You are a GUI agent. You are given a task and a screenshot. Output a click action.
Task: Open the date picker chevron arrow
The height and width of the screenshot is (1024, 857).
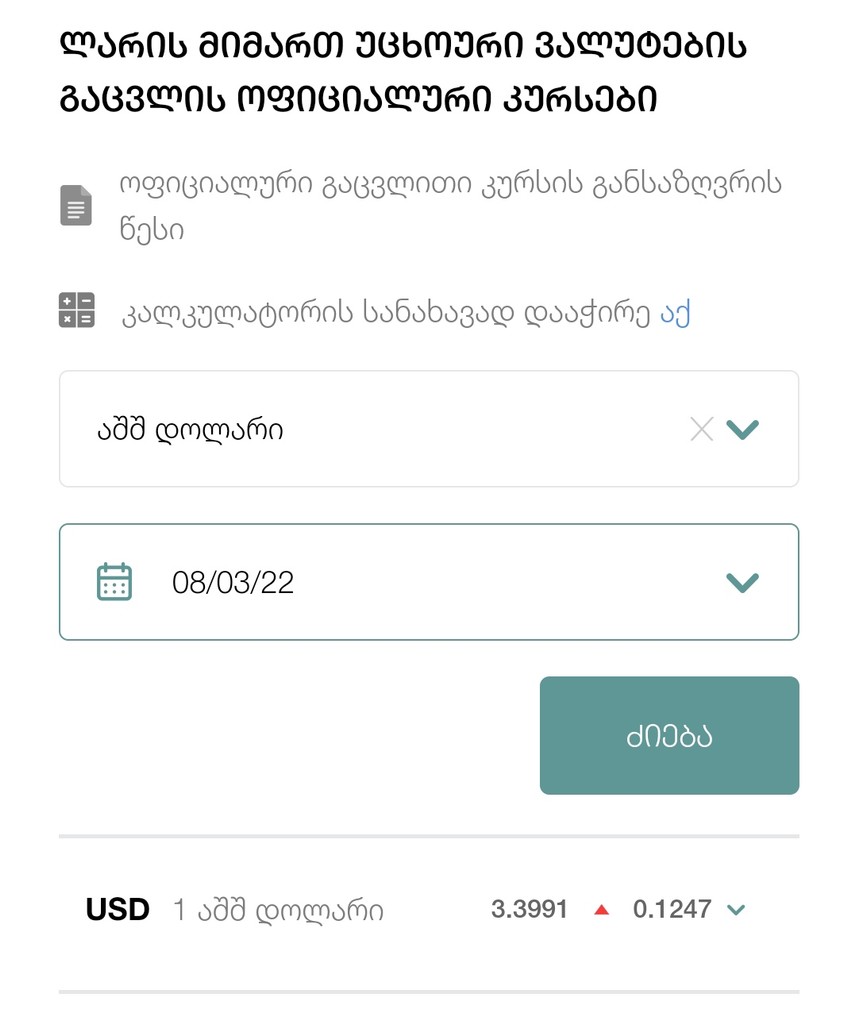pos(743,582)
